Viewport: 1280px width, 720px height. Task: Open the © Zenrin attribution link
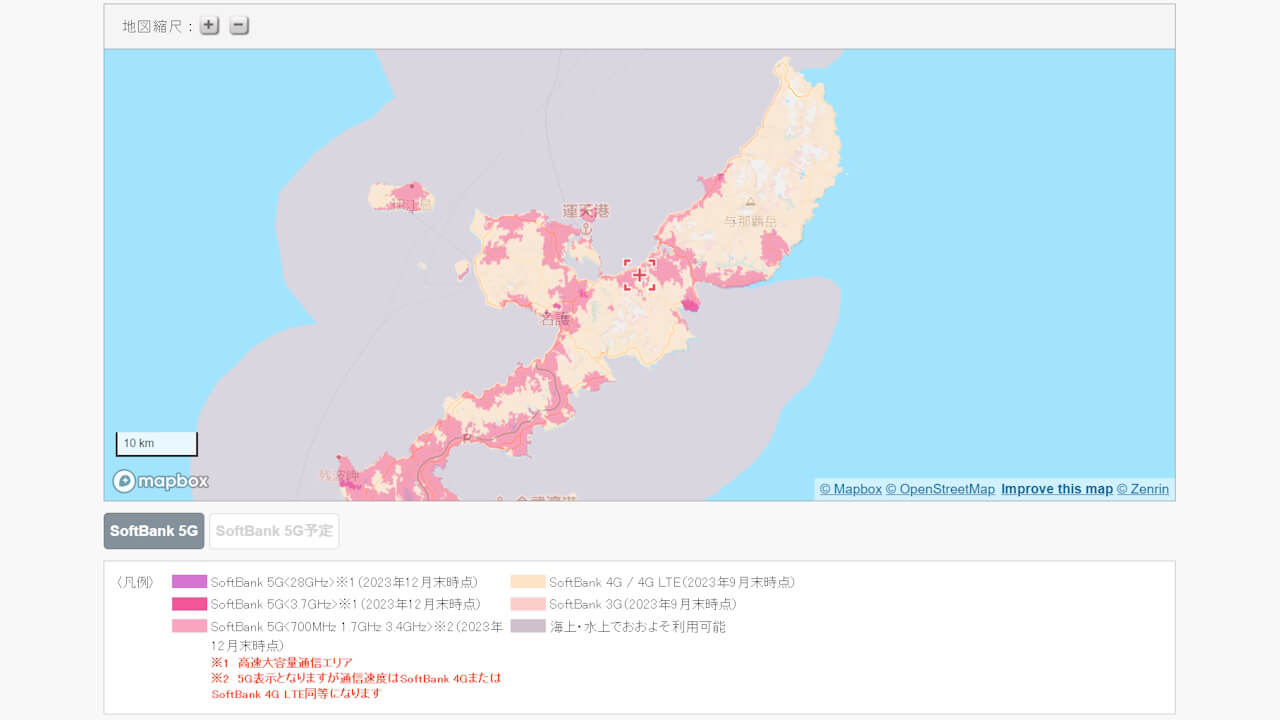(1143, 489)
